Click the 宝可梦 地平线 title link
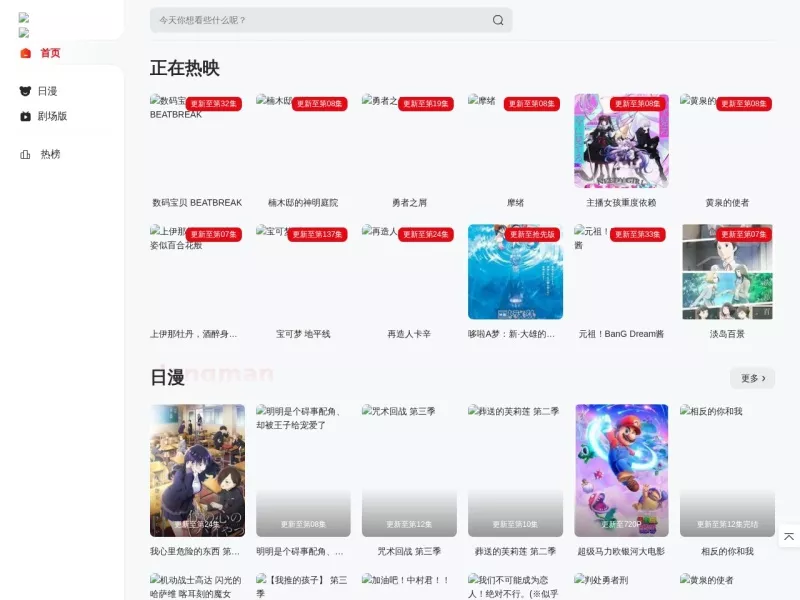 tap(303, 334)
